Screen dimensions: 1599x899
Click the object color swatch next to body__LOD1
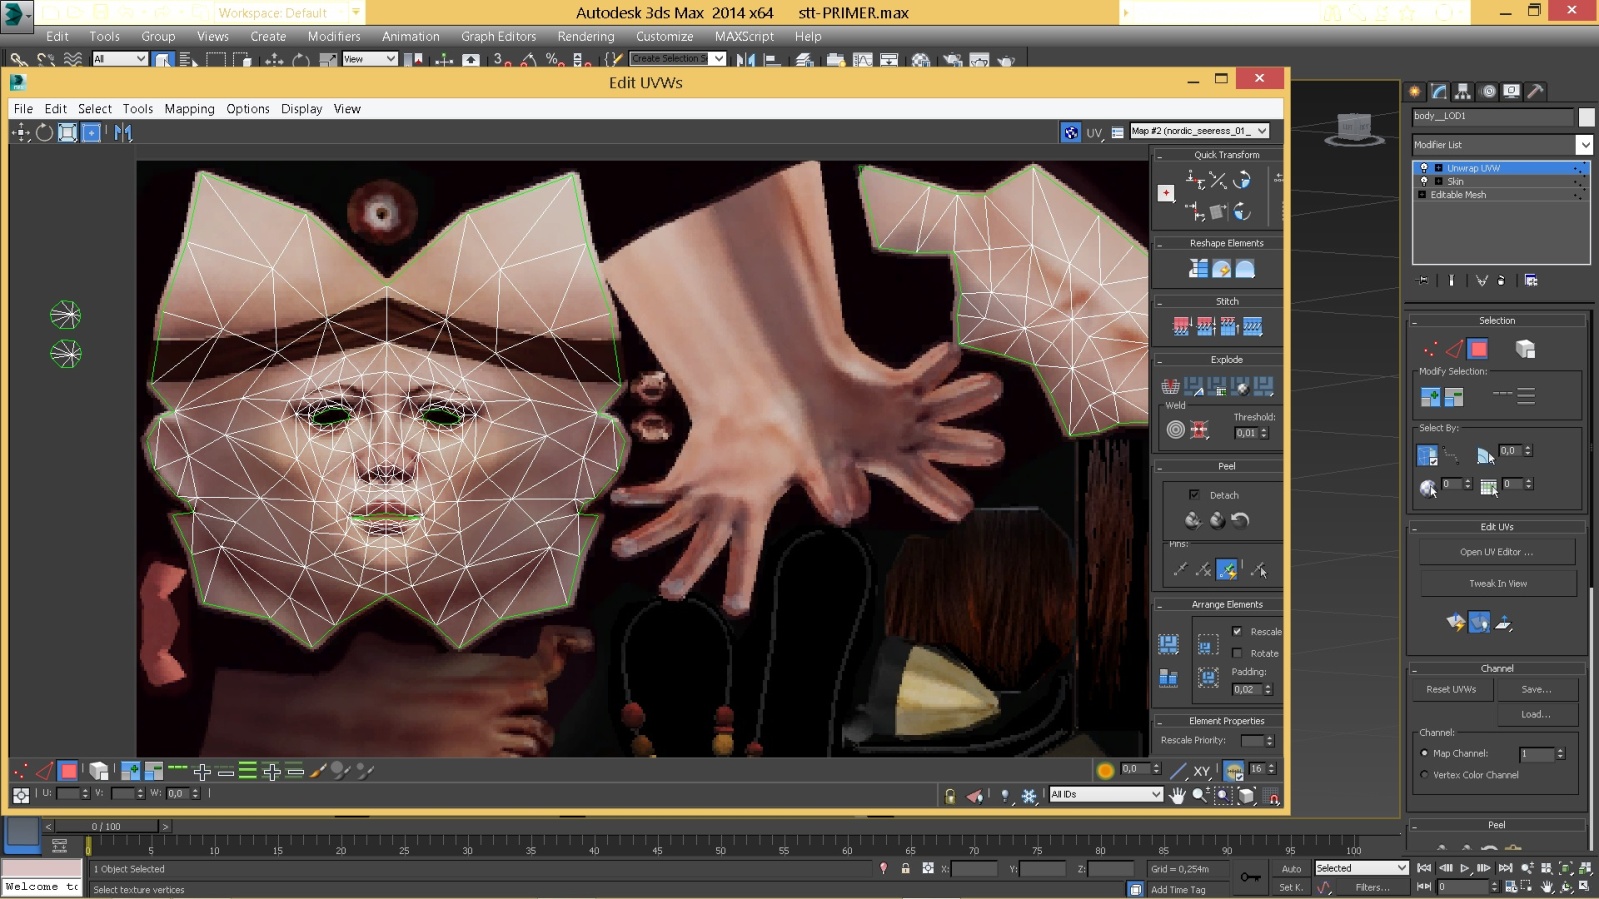pyautogui.click(x=1586, y=117)
